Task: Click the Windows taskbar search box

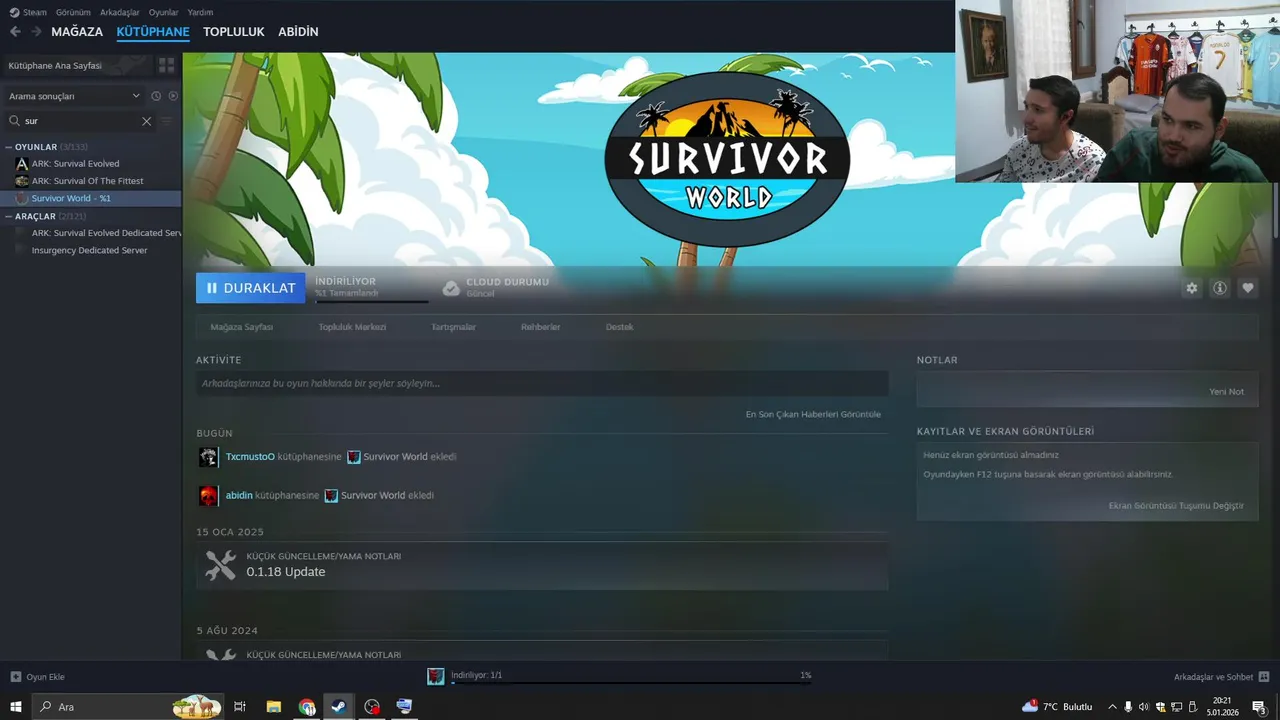Action: pos(128,707)
